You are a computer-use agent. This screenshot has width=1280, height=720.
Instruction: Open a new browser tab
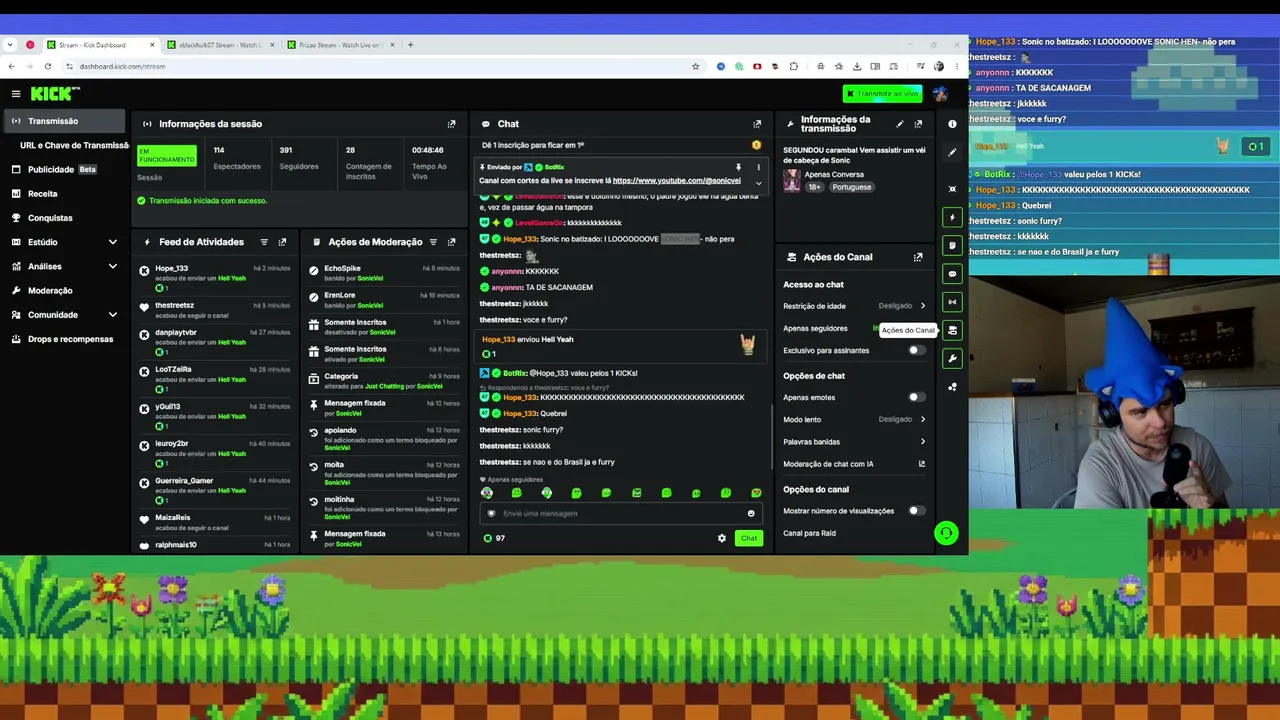coord(410,45)
